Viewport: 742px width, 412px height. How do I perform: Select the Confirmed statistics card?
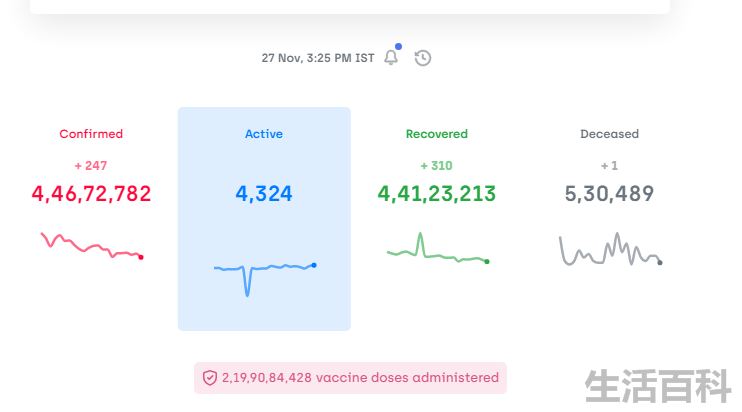(91, 219)
